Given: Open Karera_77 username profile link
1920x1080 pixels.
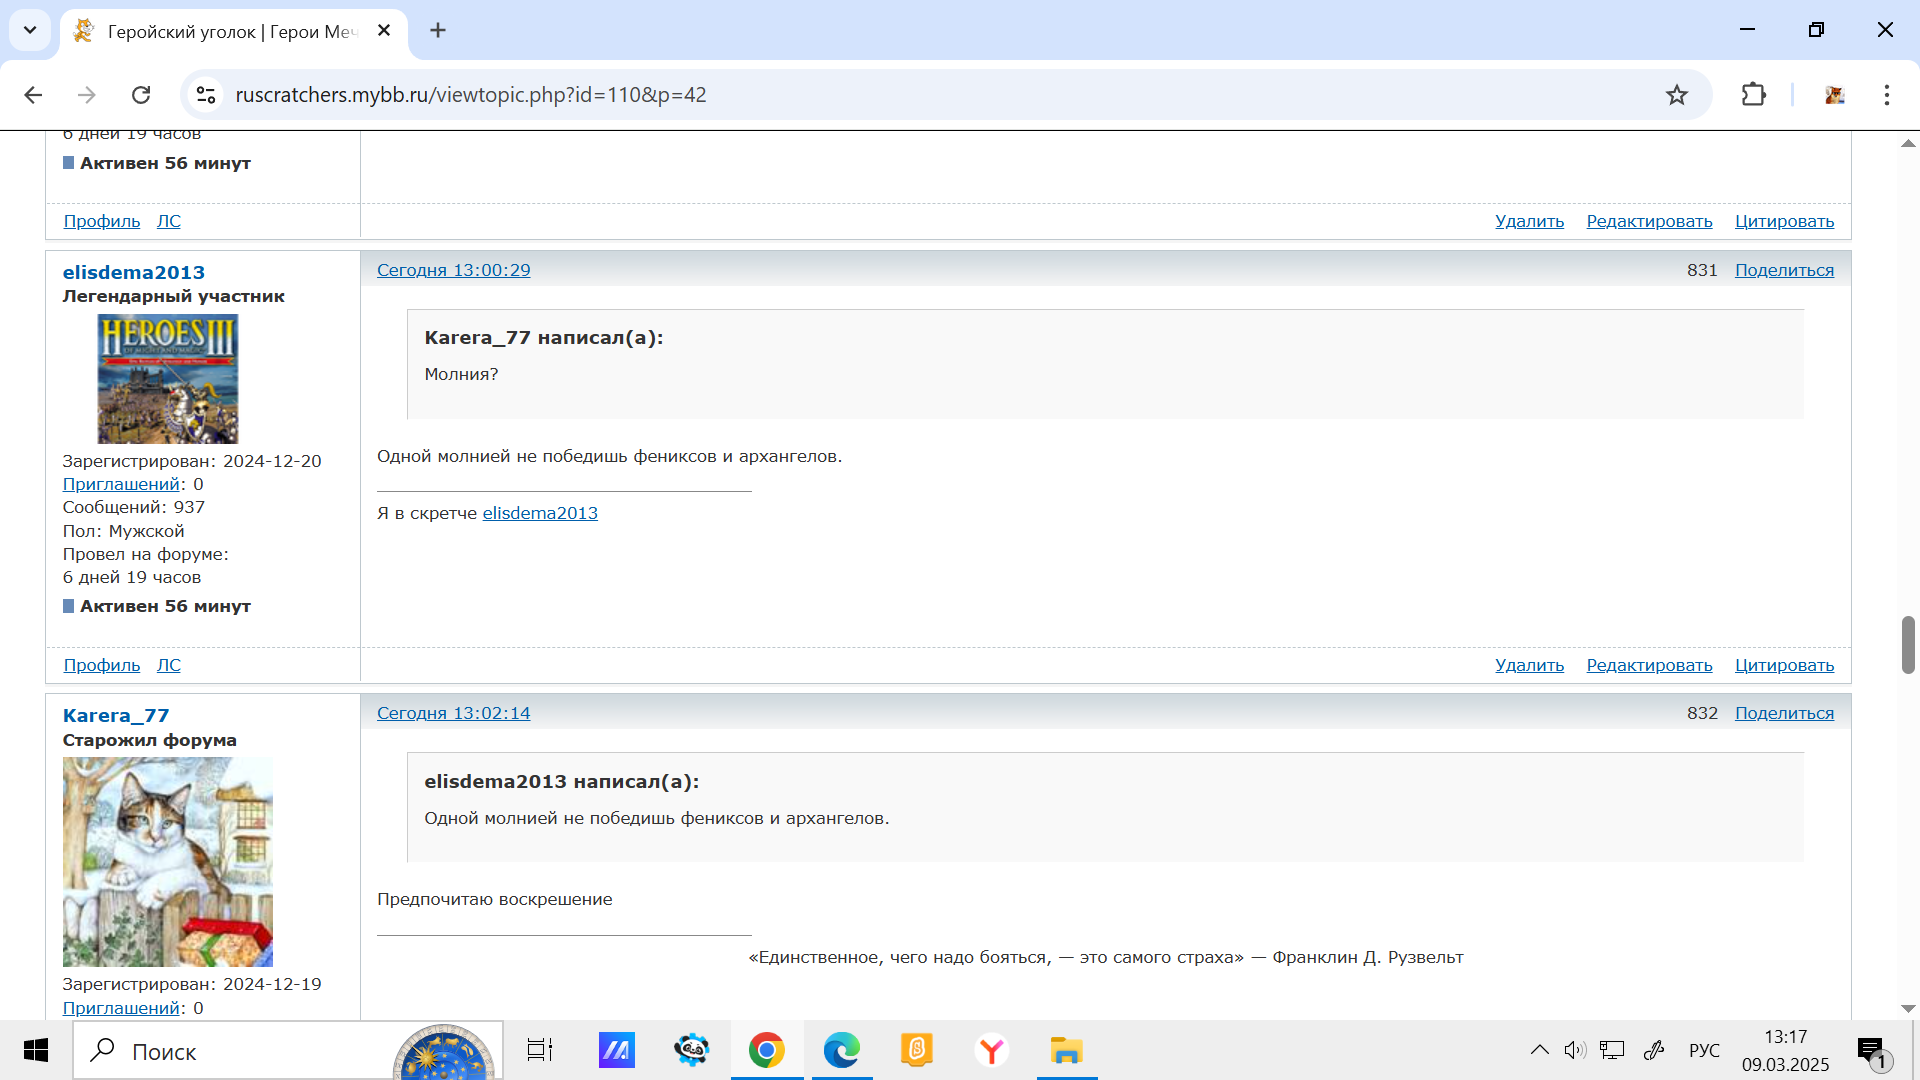Looking at the screenshot, I should tap(116, 715).
